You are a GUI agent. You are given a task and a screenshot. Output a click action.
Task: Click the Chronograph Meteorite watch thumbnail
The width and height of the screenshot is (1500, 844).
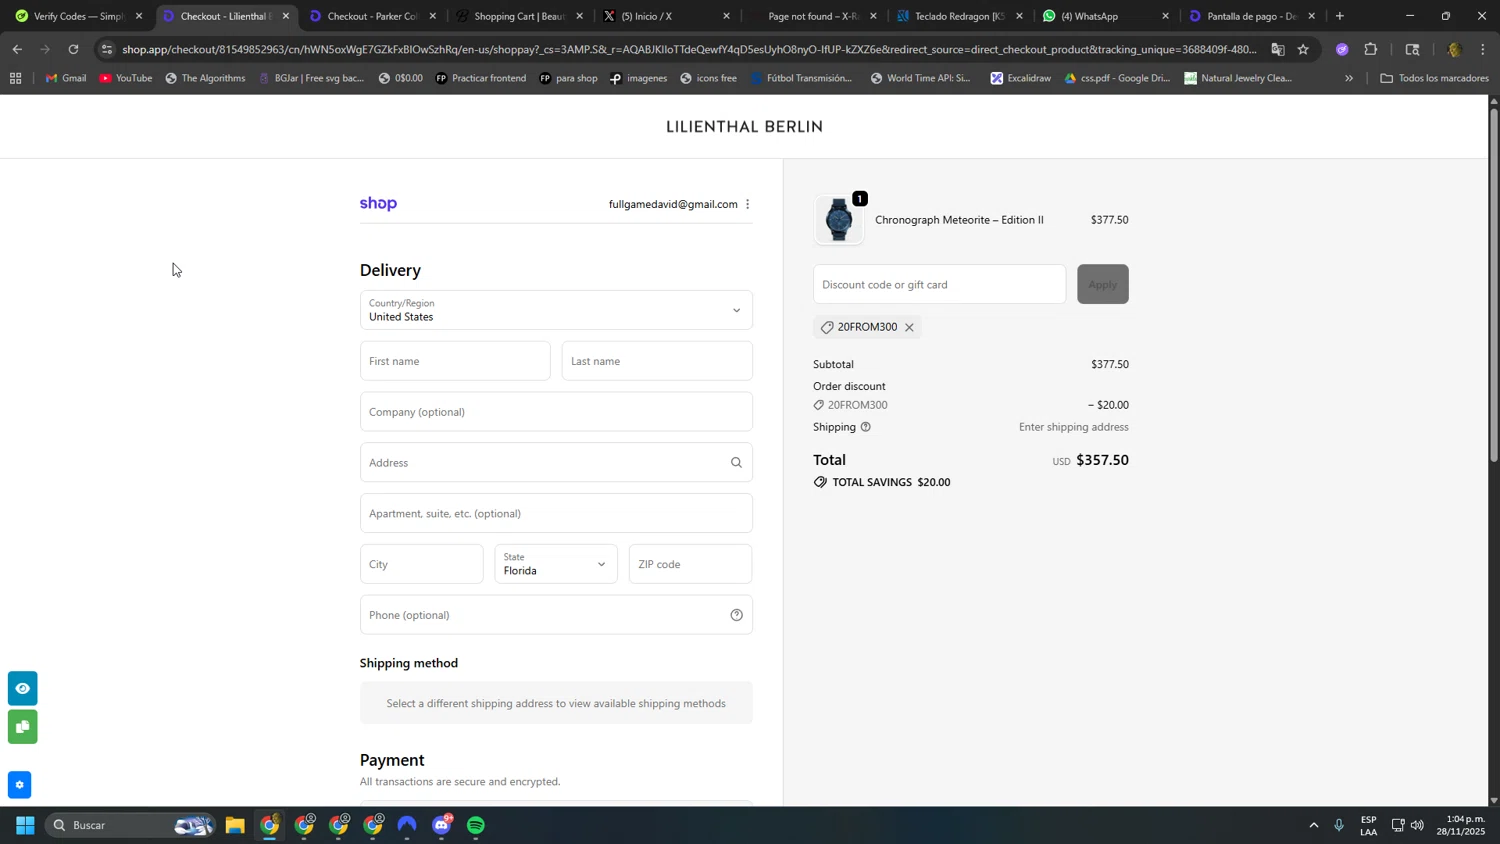839,220
